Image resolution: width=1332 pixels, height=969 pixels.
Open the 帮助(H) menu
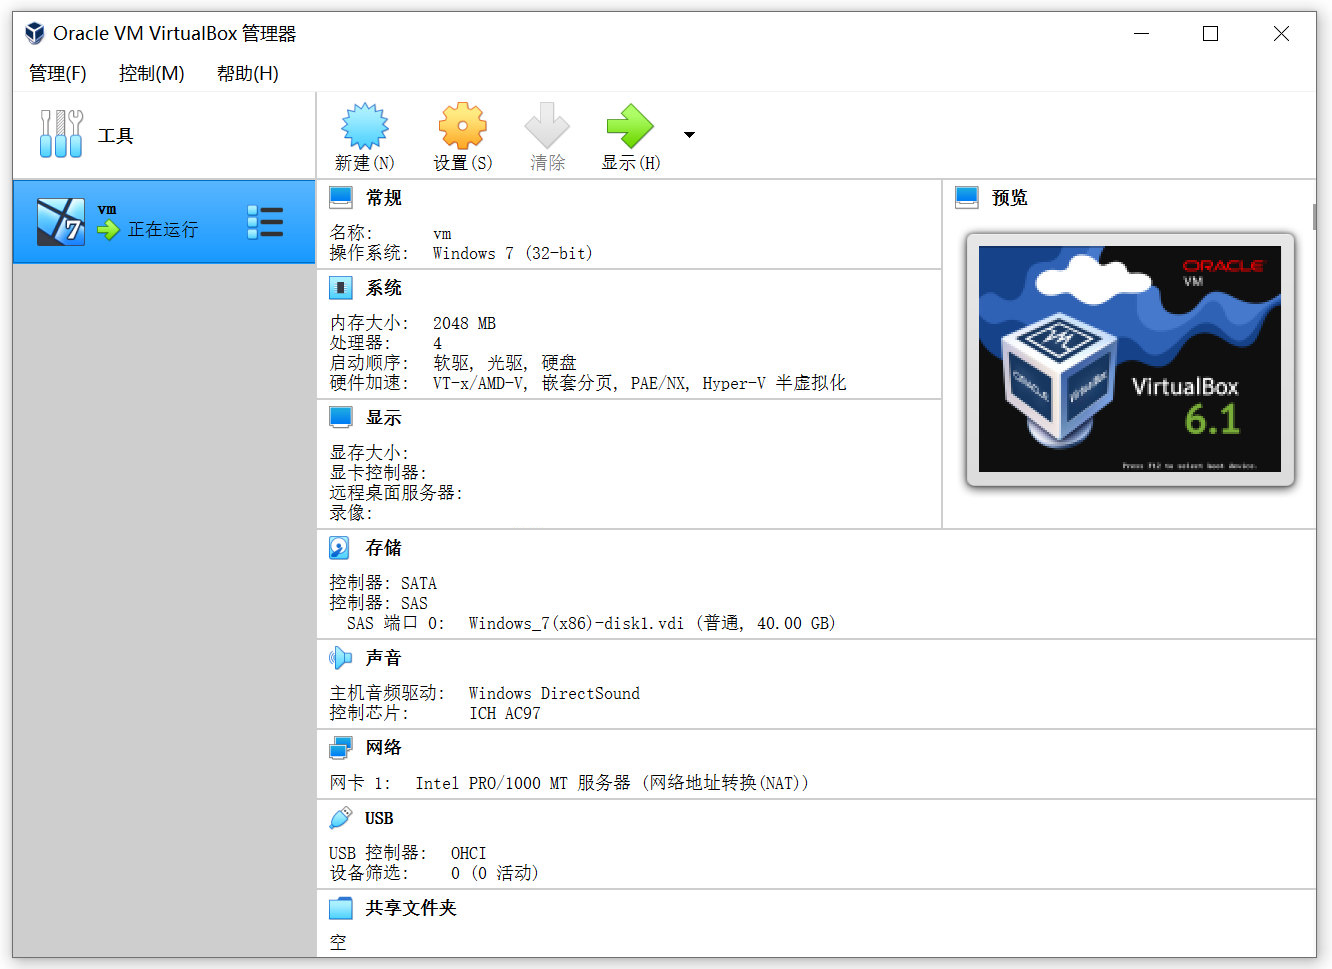pos(245,73)
